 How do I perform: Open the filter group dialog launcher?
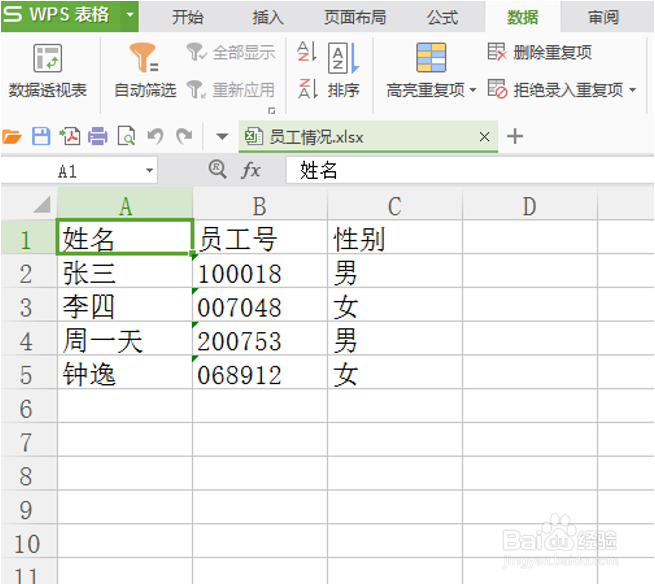[x=272, y=111]
